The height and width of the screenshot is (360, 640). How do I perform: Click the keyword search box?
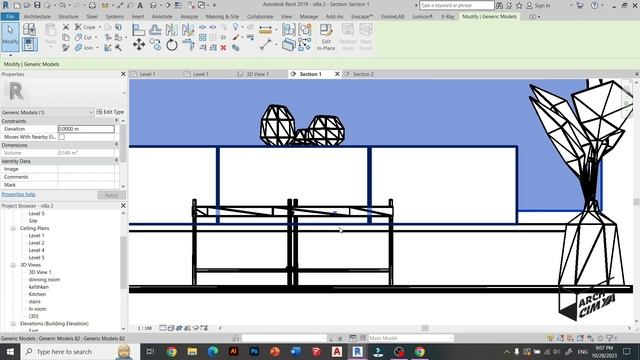click(x=457, y=5)
